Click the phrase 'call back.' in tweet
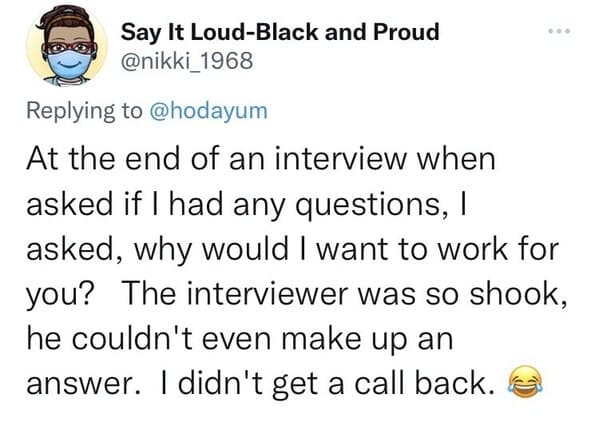599x430 pixels. (x=424, y=383)
